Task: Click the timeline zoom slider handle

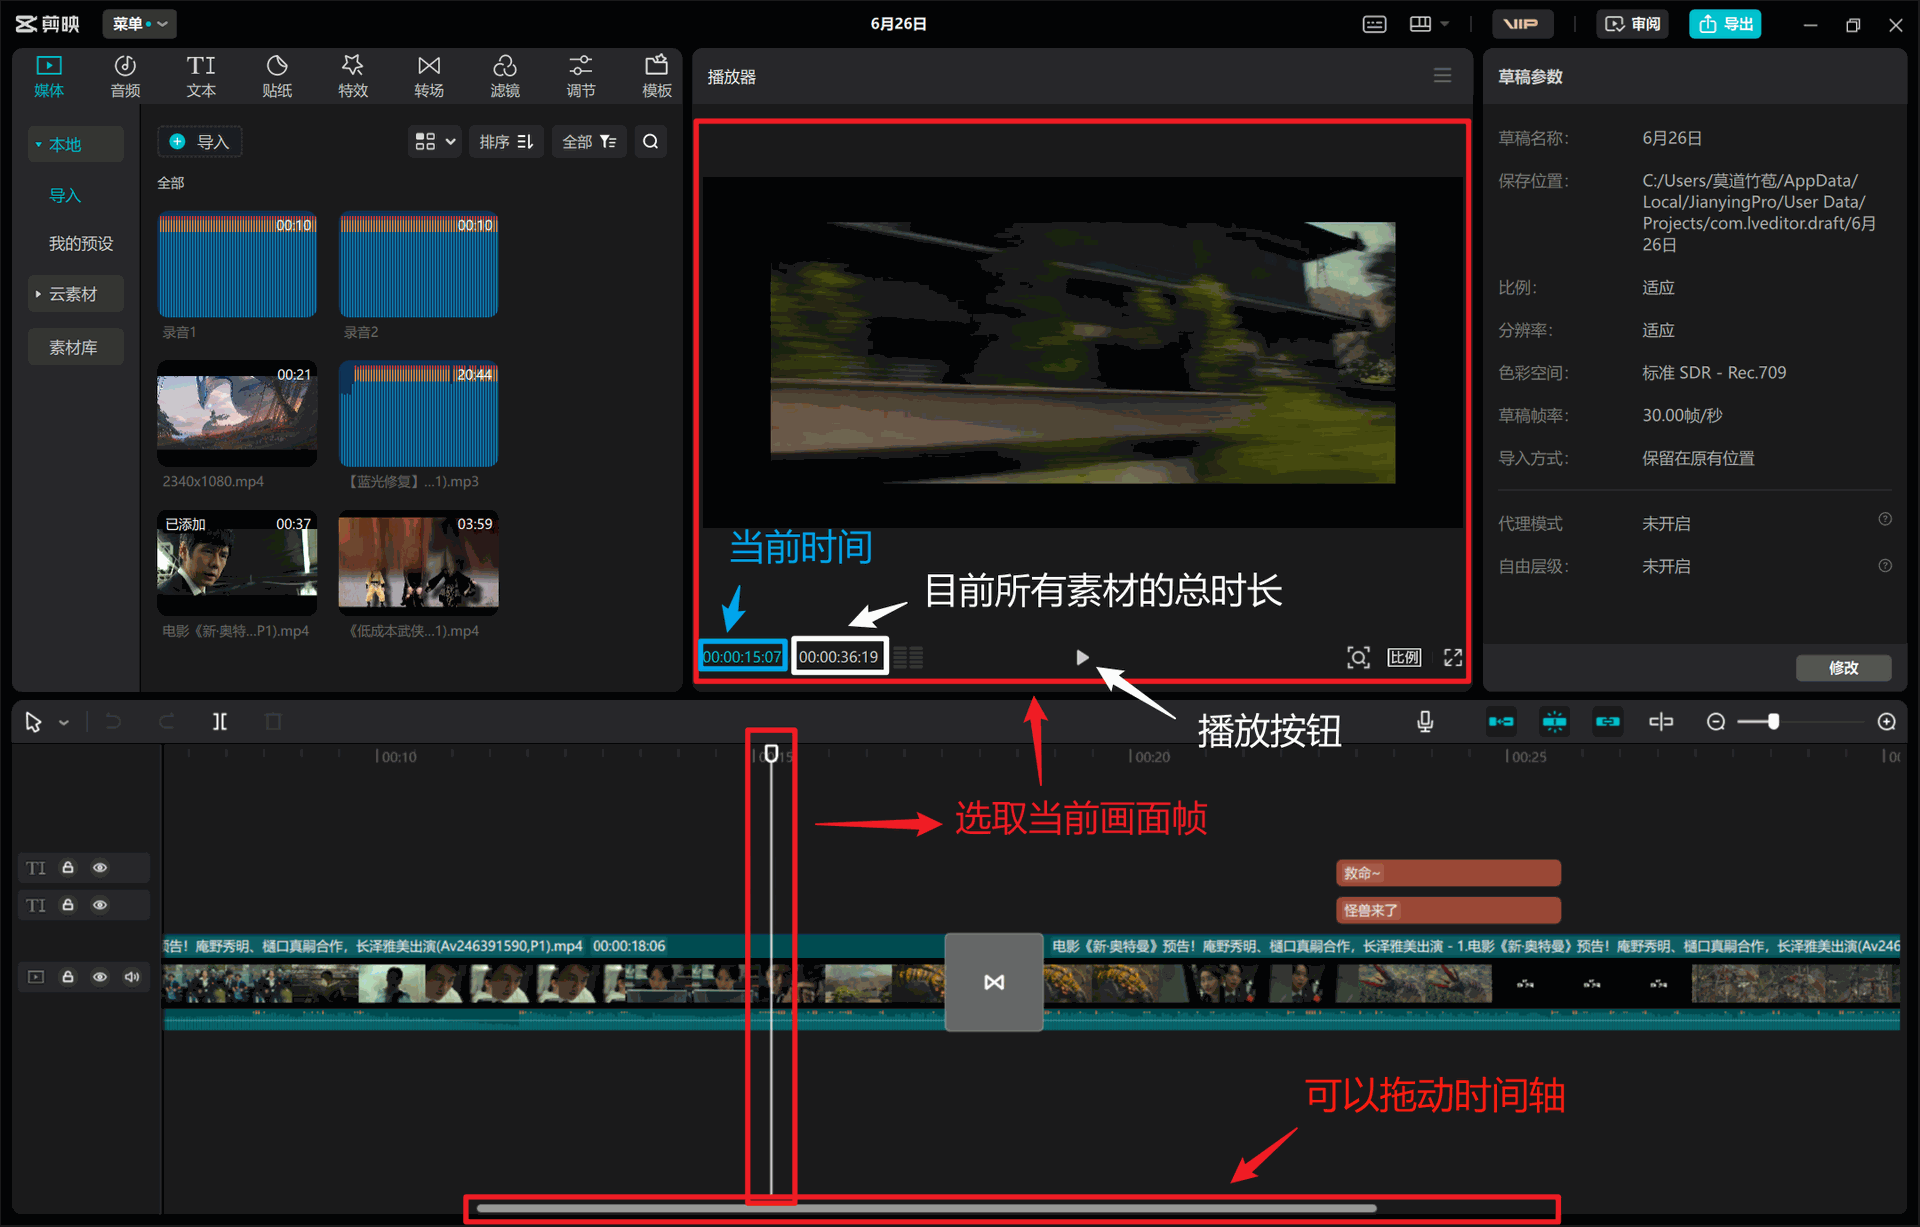Action: [x=1773, y=722]
